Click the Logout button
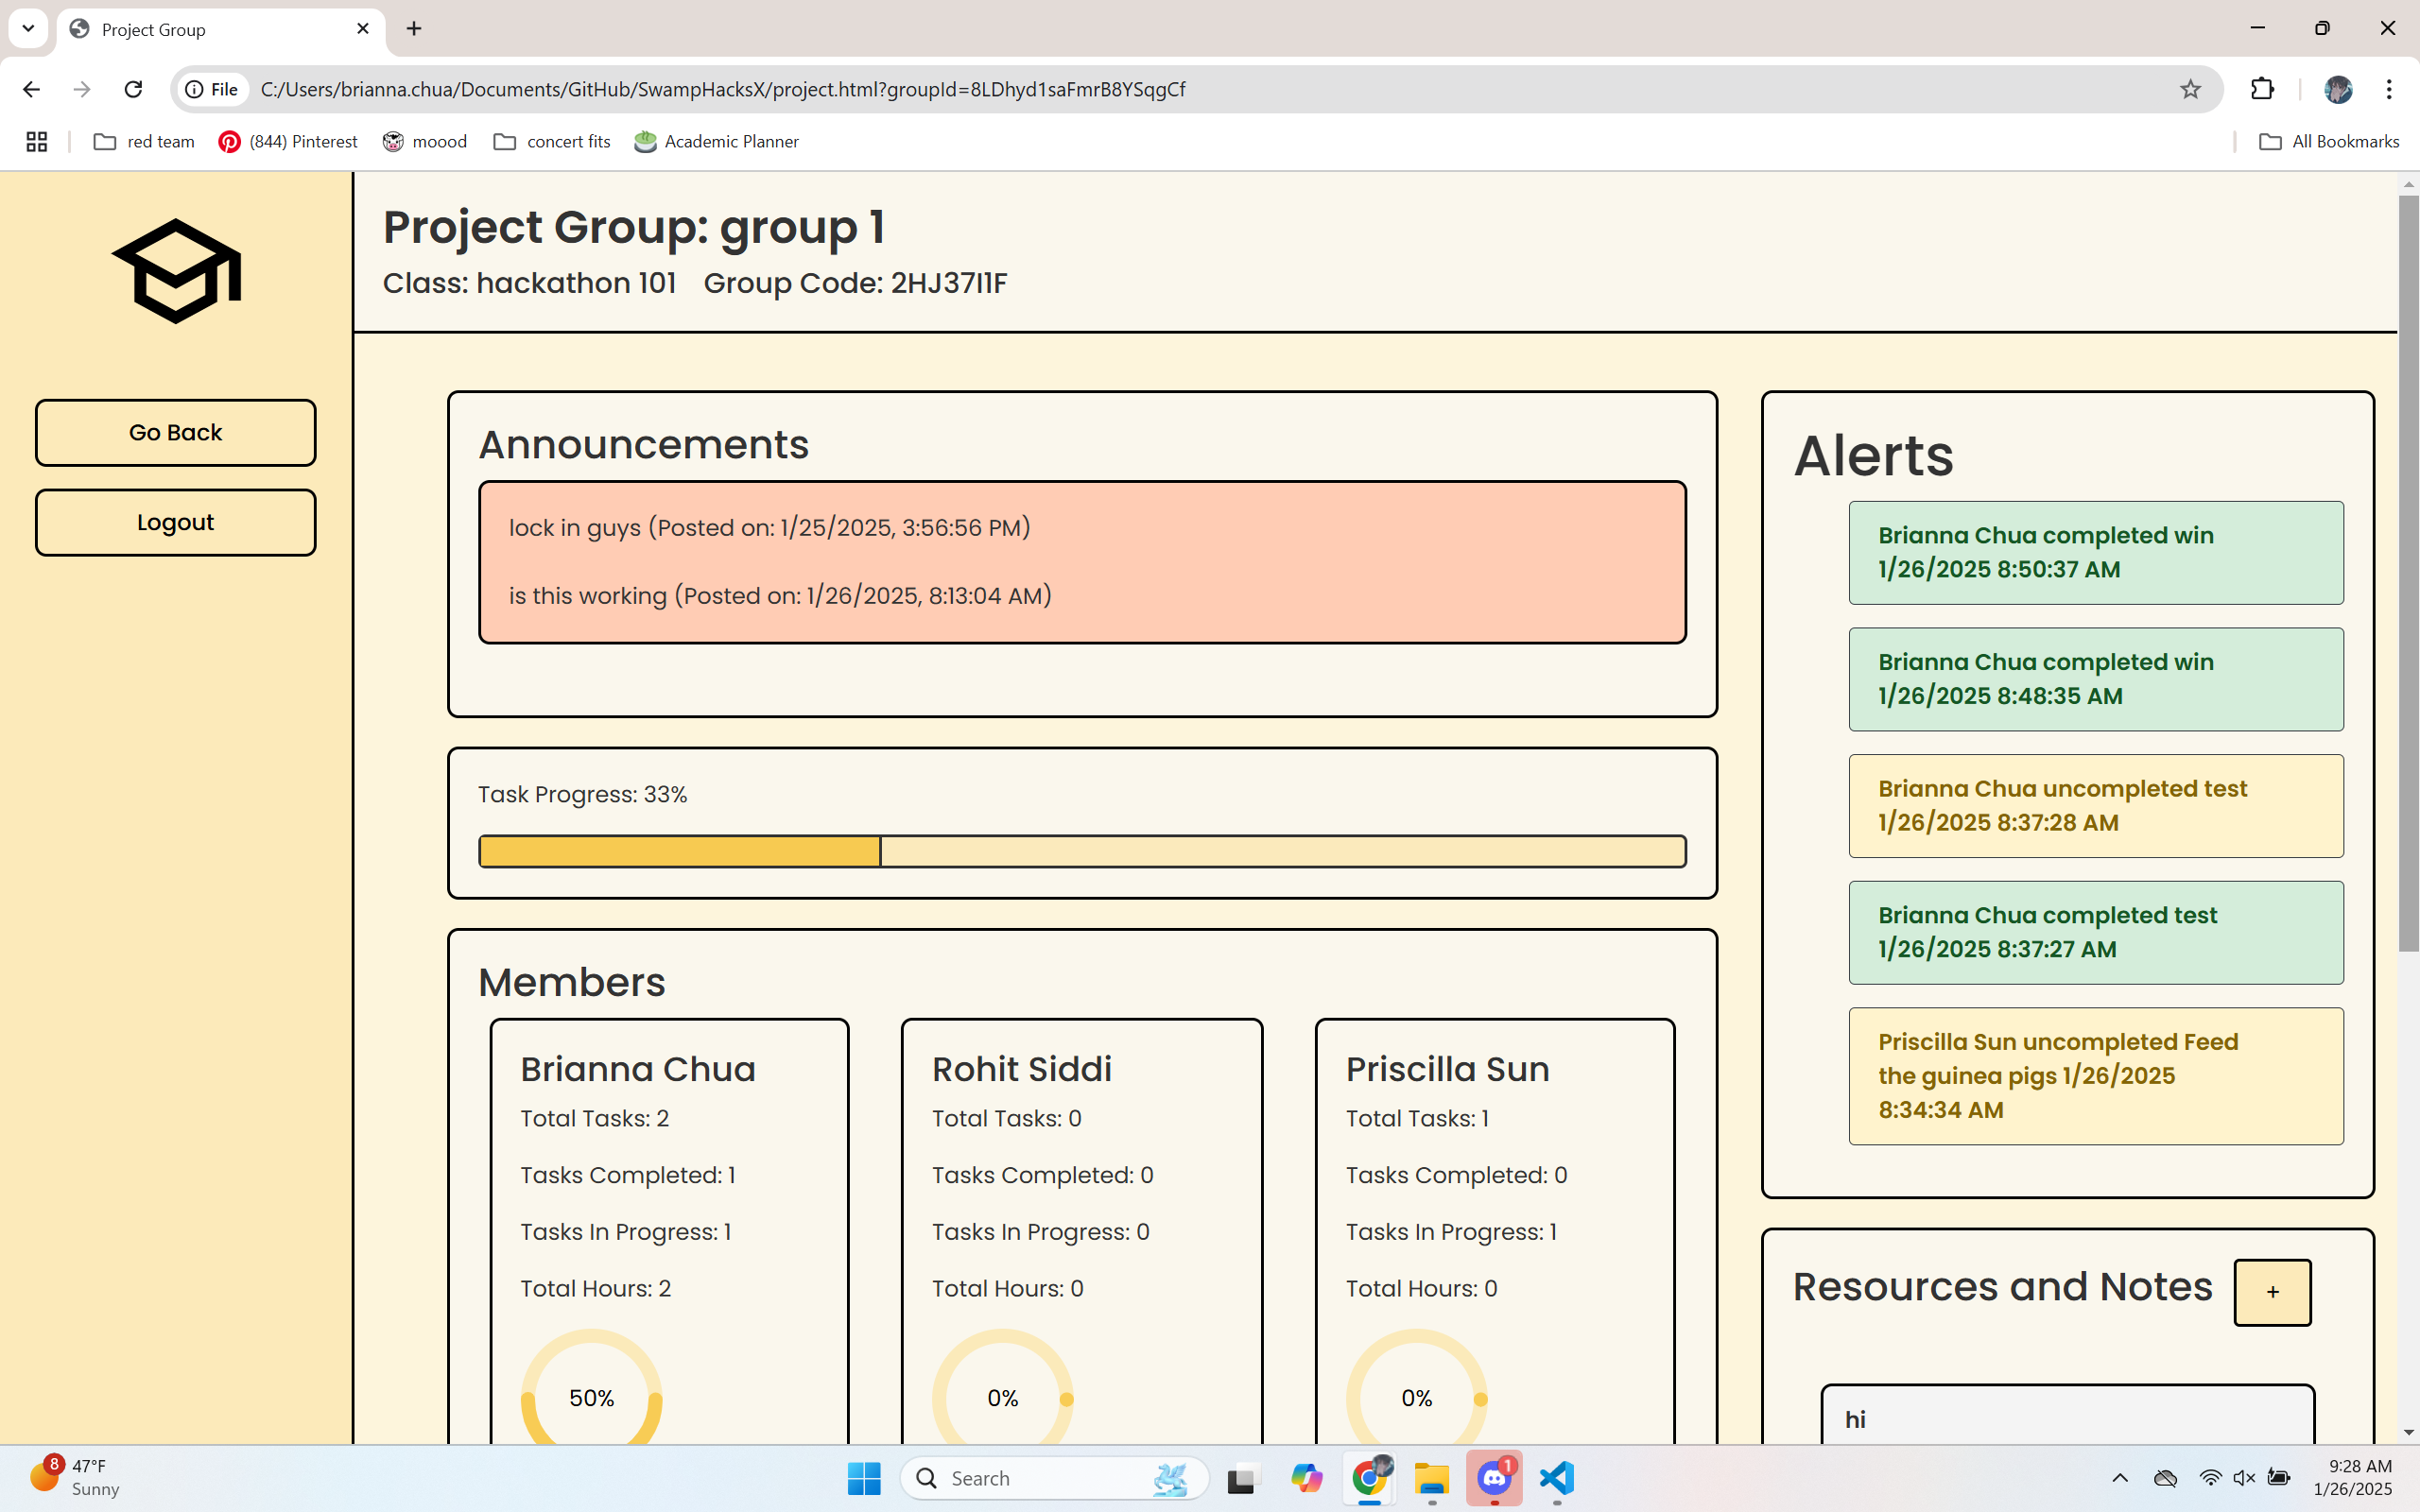 (175, 522)
